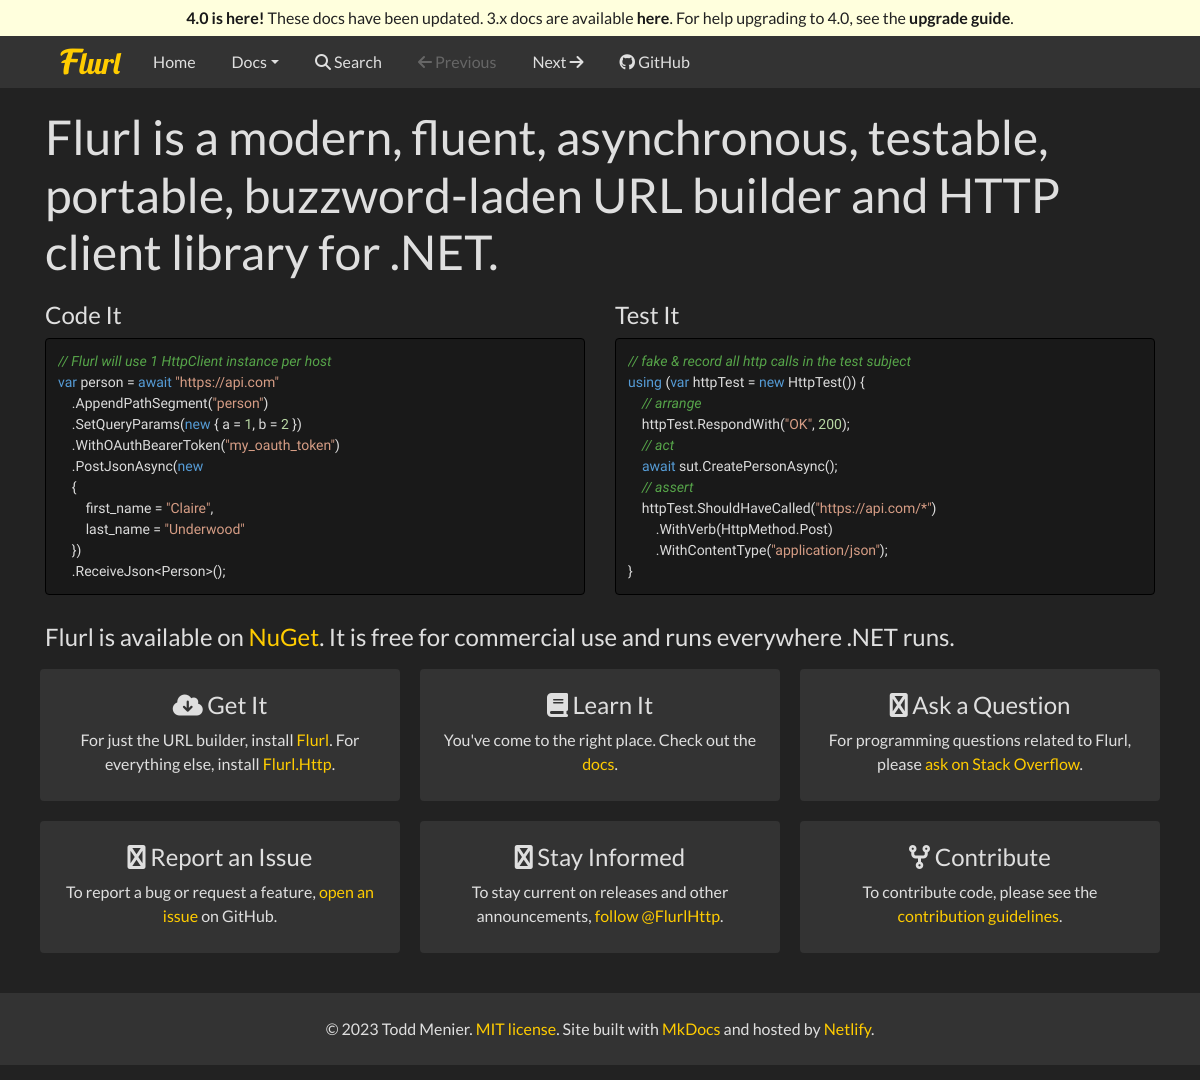
Task: Click the '// arrange' comment line
Action: coord(672,403)
